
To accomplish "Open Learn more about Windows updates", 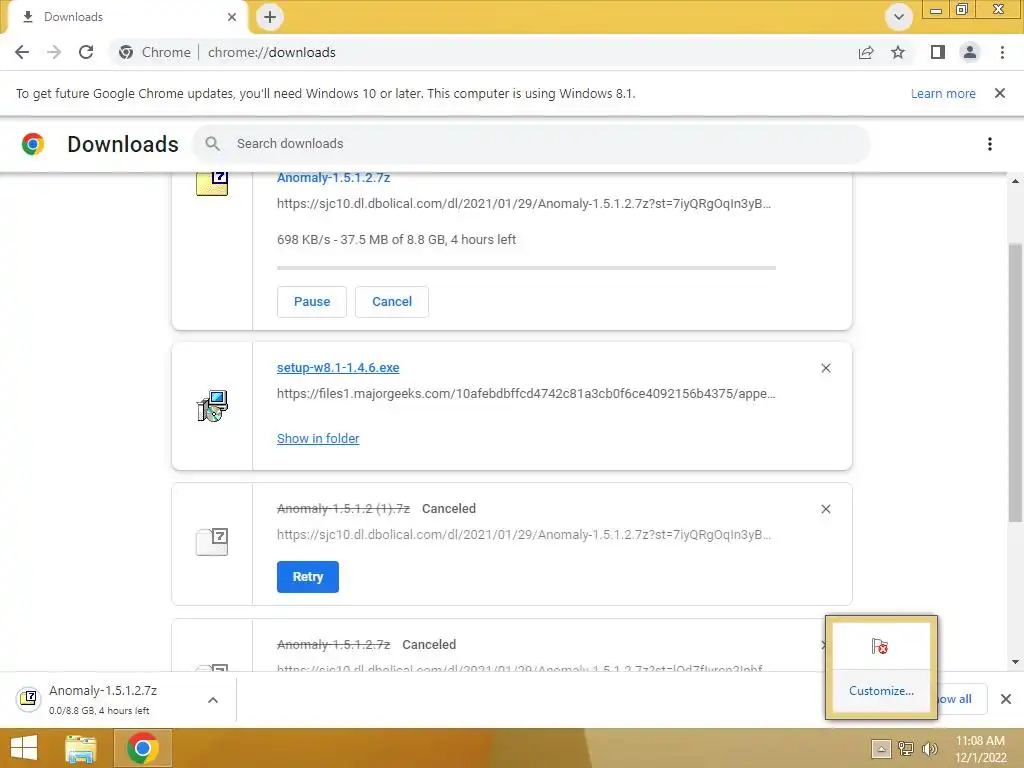I will [x=943, y=93].
